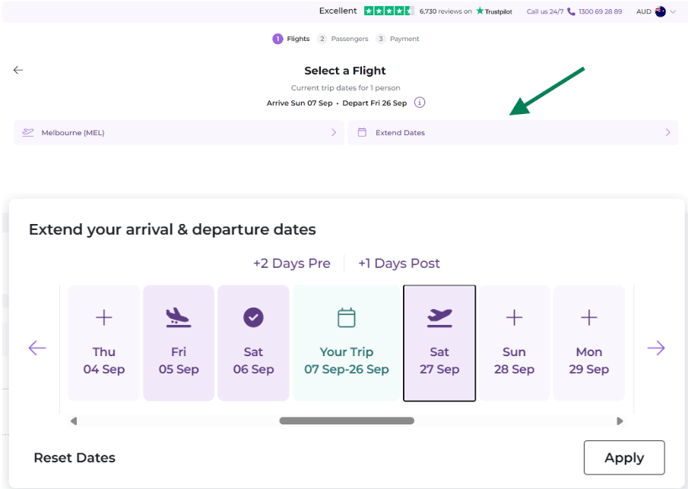The image size is (688, 489).
Task: Open the trip dates info icon
Action: [x=420, y=103]
